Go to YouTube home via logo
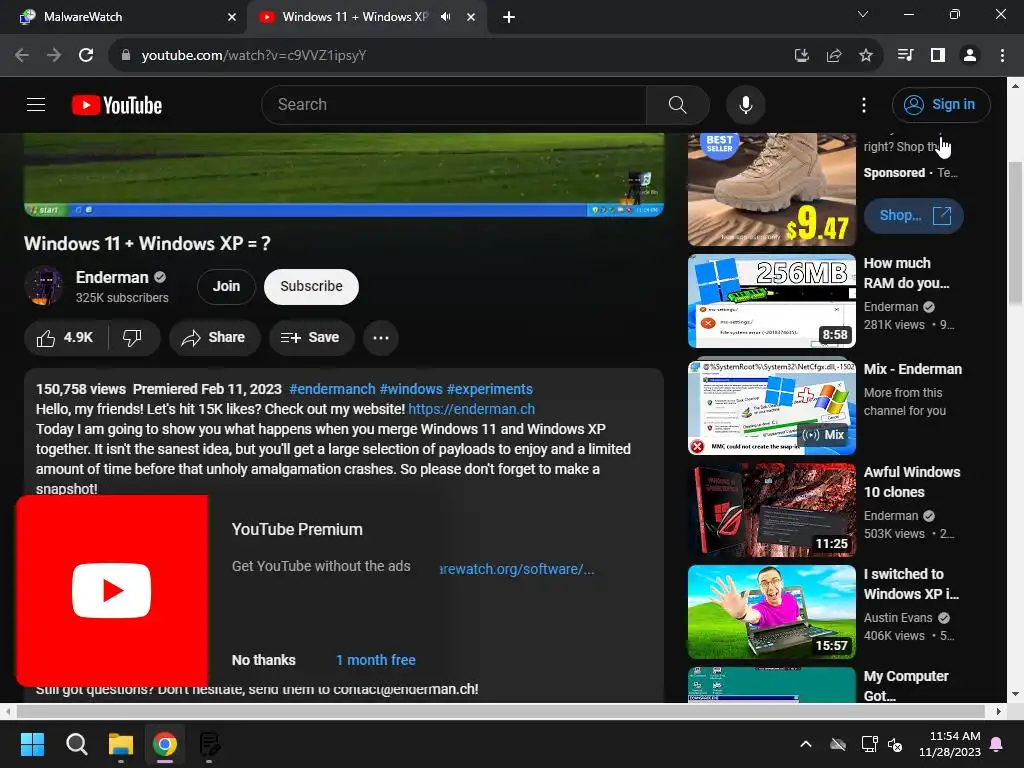Image resolution: width=1024 pixels, height=768 pixels. (117, 105)
